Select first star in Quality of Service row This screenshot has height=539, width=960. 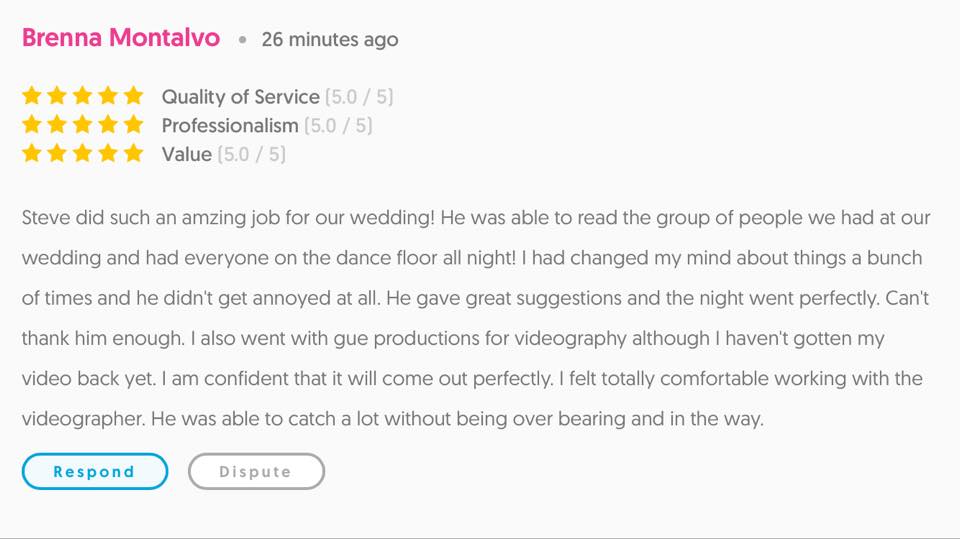coord(32,96)
